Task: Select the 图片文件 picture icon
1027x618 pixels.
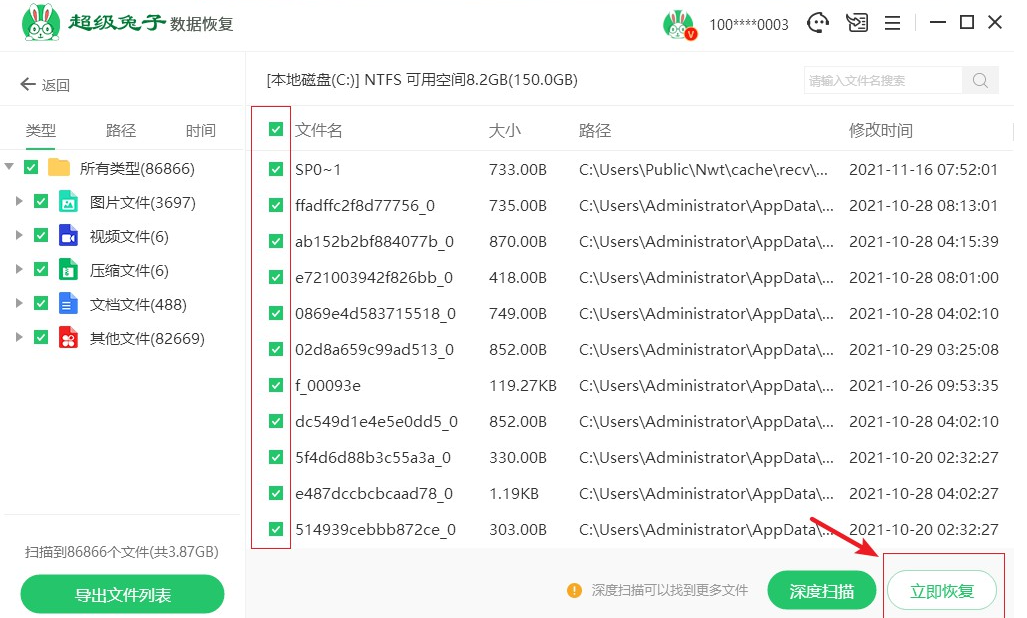Action: [x=68, y=202]
